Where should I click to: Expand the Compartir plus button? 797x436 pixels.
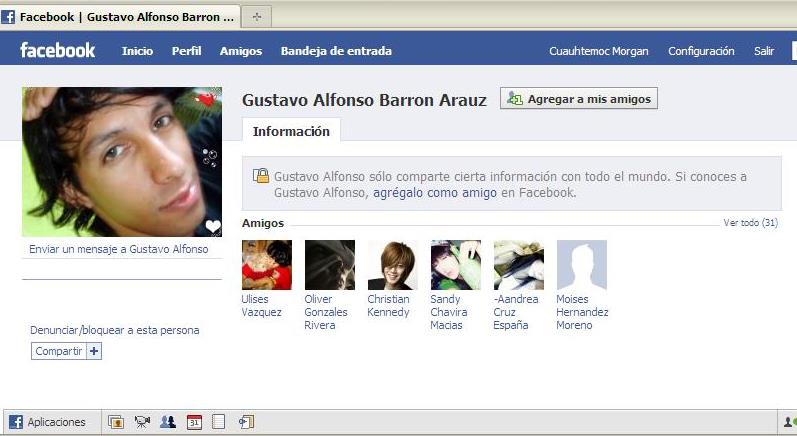pos(94,351)
